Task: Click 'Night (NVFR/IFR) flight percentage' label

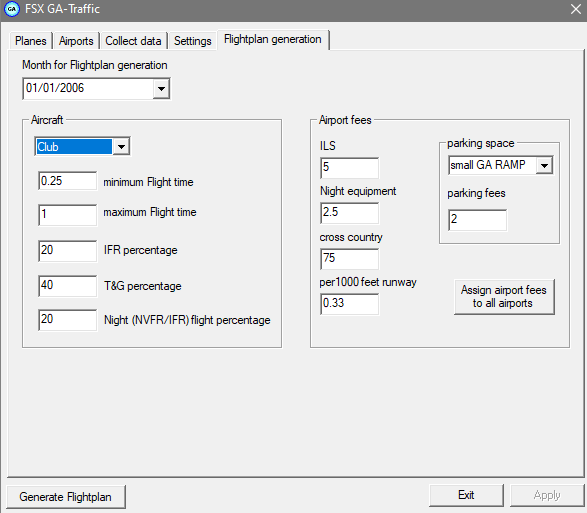Action: pos(187,320)
